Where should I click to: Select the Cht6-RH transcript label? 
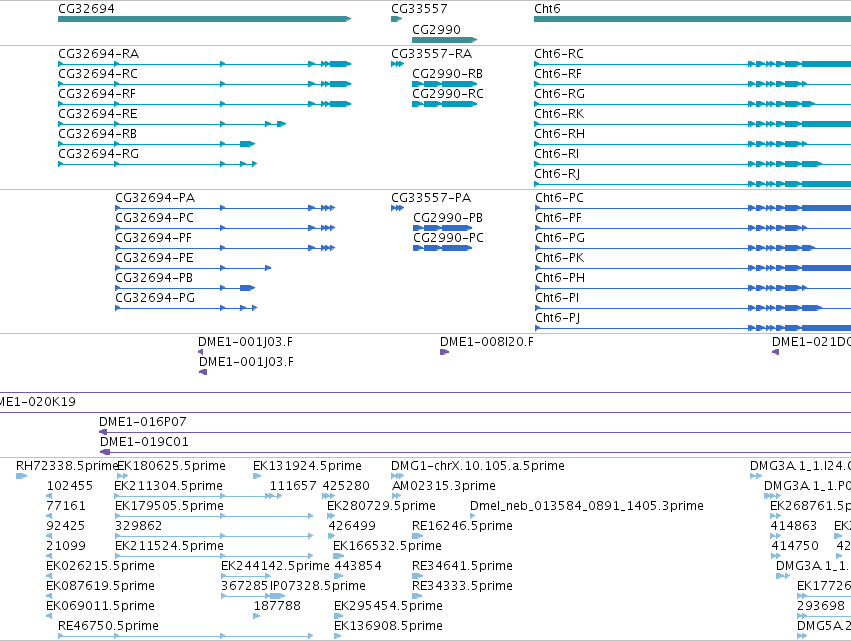point(560,134)
